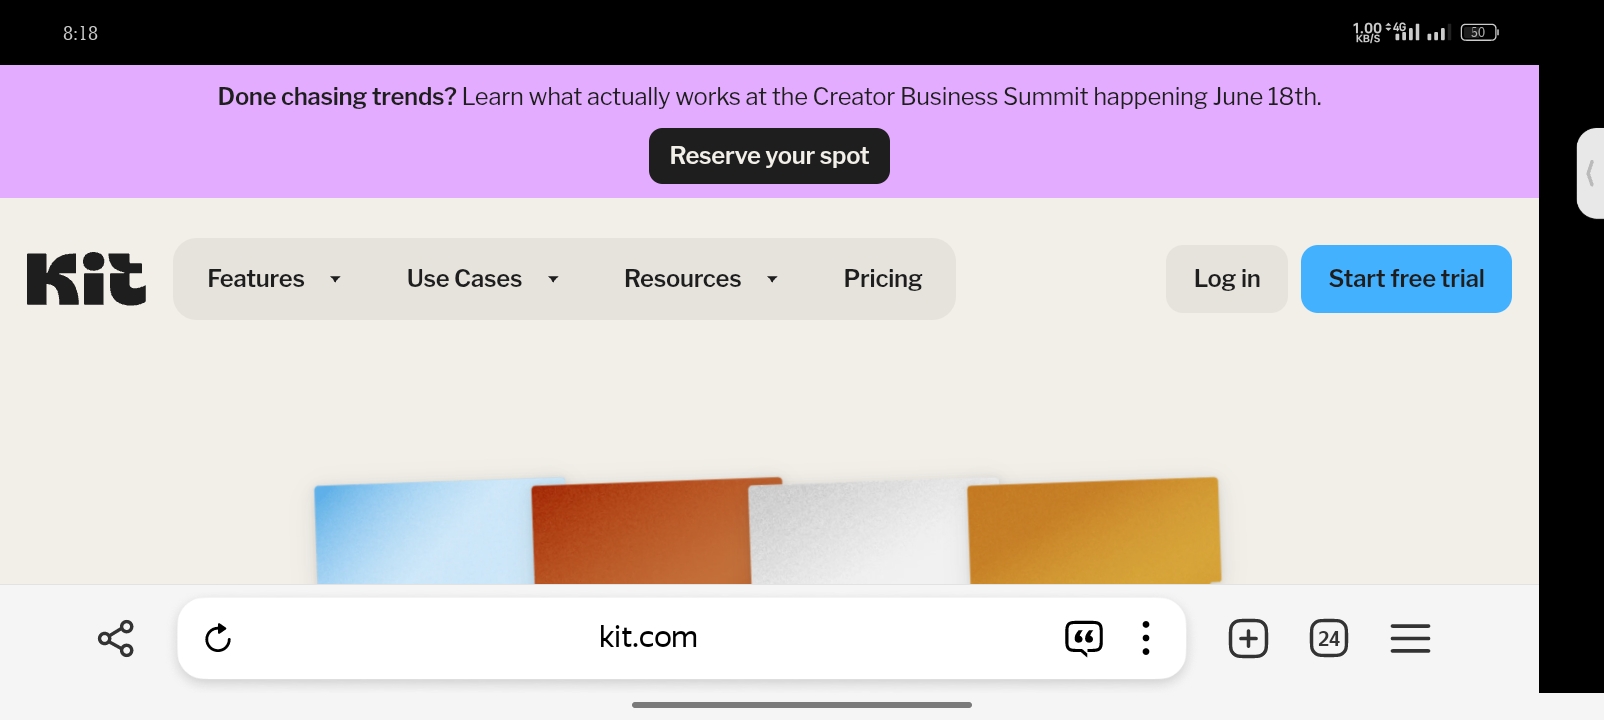The height and width of the screenshot is (720, 1604).
Task: Go to Kit homepage via logo
Action: 86,279
